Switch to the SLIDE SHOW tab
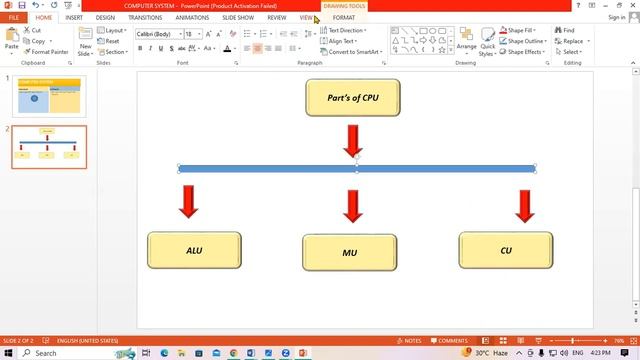This screenshot has height=360, width=640. (238, 18)
